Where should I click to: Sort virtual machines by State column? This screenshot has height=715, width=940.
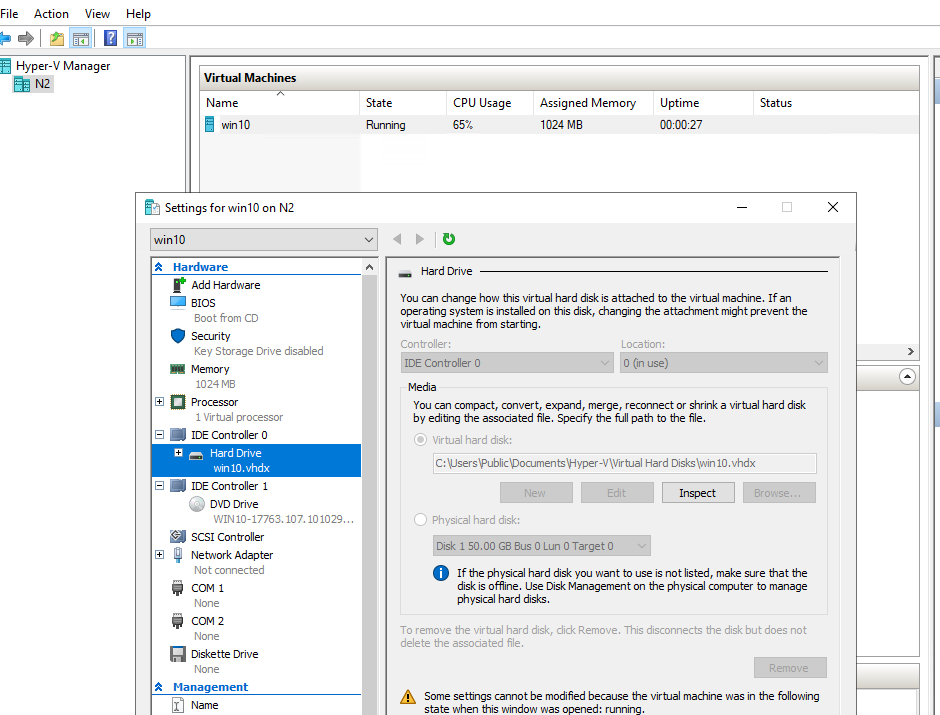coord(402,102)
